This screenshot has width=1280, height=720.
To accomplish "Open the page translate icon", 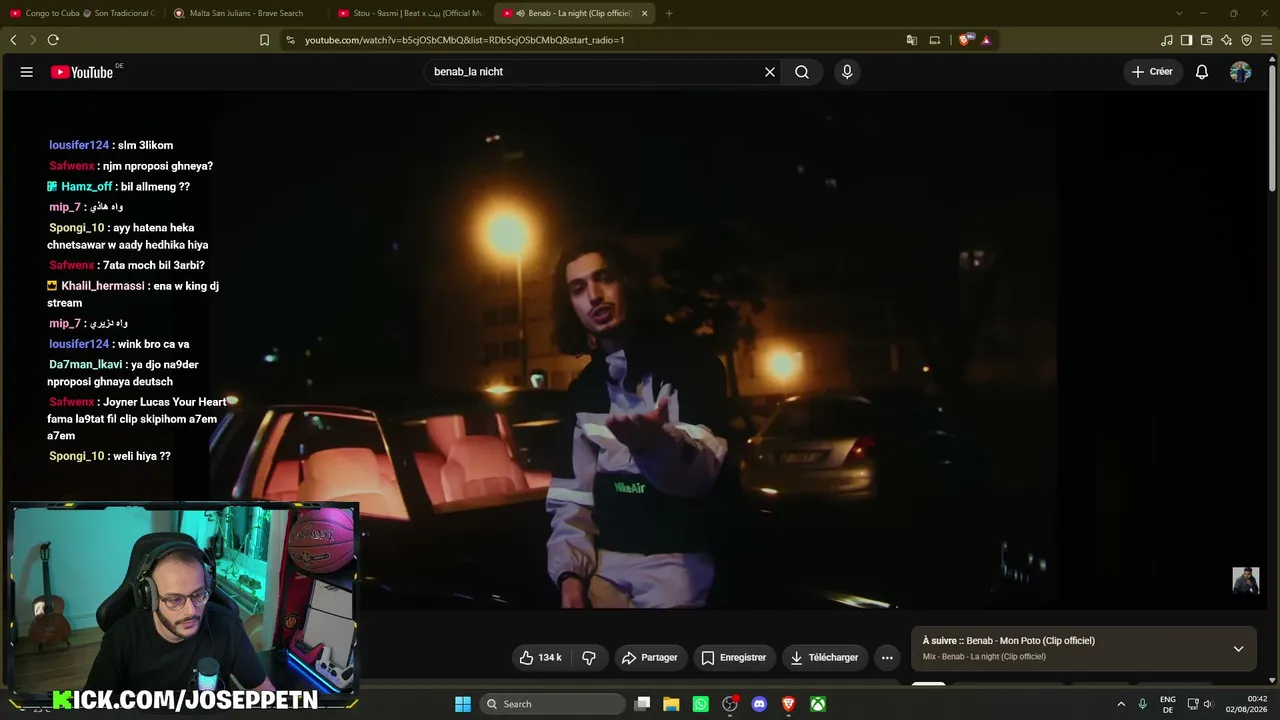I will [912, 40].
